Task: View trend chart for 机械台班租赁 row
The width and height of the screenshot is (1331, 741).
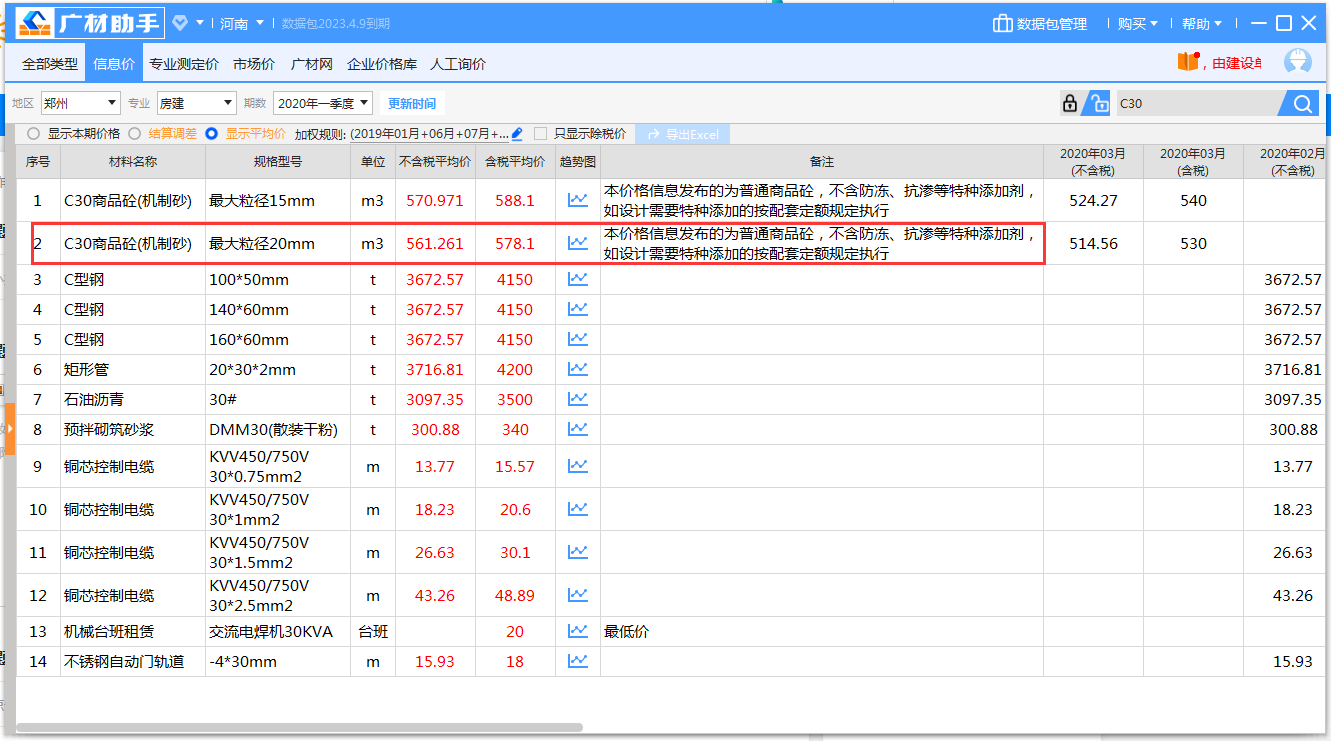Action: click(x=578, y=631)
